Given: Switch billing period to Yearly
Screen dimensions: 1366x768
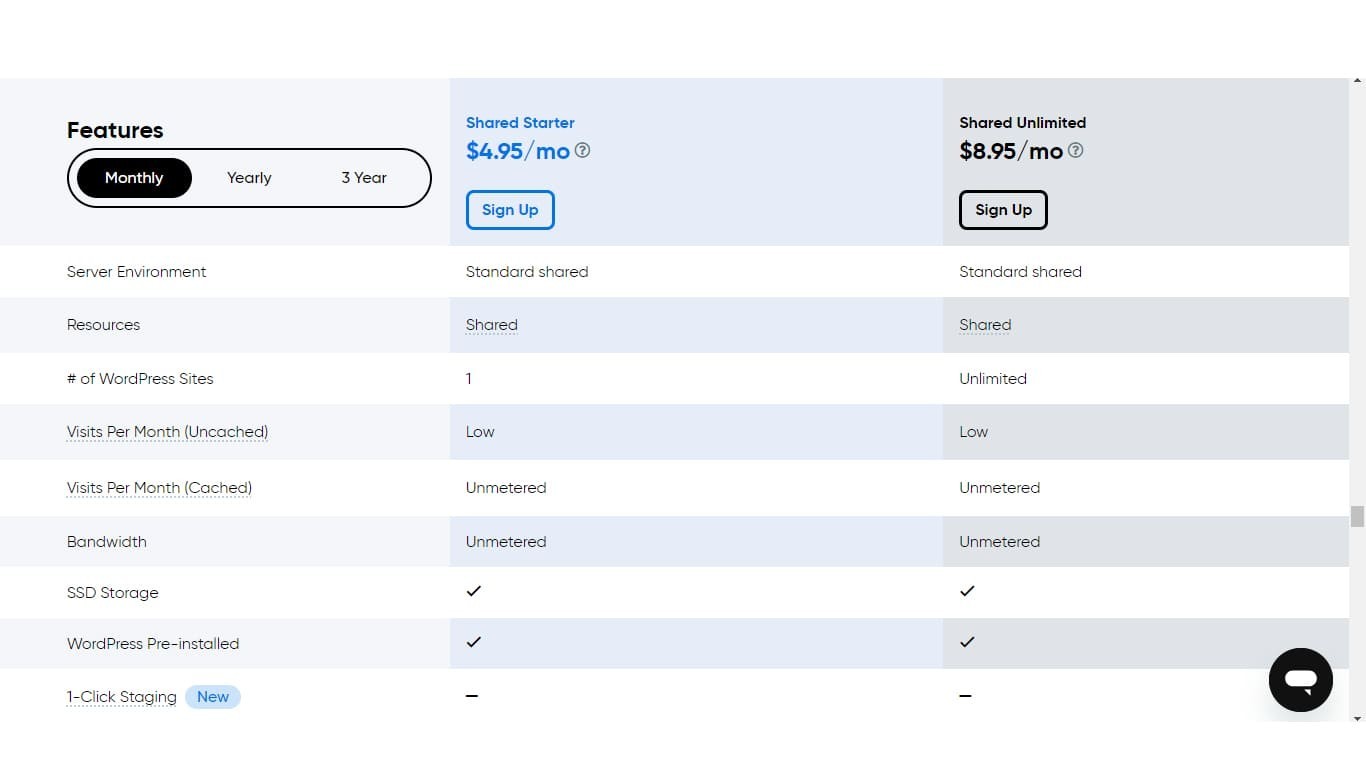Looking at the screenshot, I should 249,178.
